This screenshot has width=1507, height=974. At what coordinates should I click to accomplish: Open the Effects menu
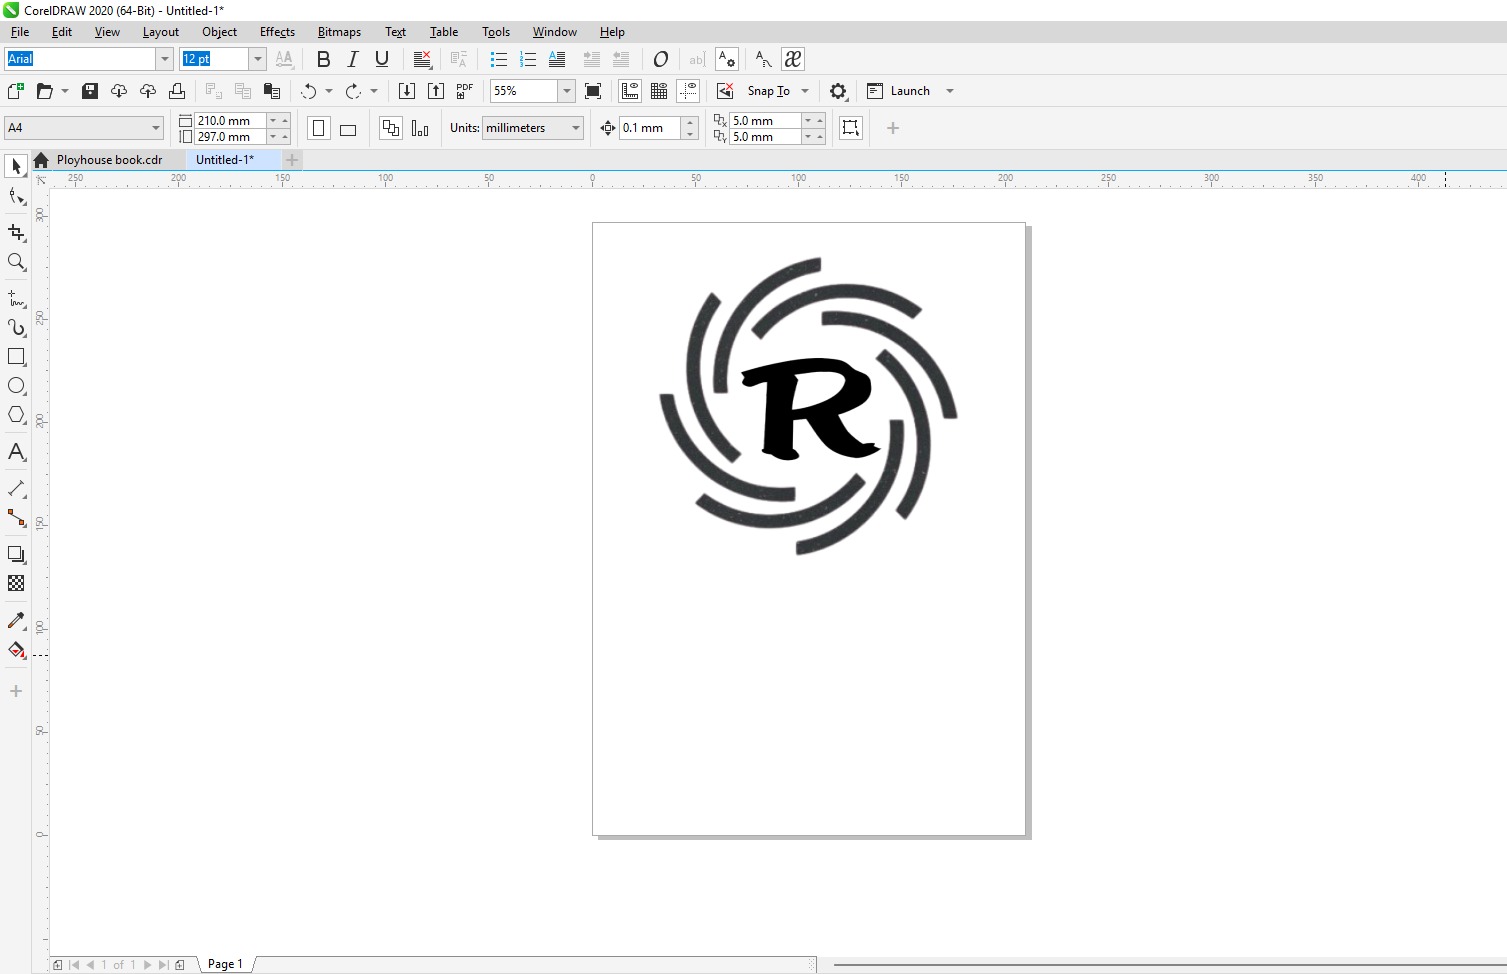point(277,32)
